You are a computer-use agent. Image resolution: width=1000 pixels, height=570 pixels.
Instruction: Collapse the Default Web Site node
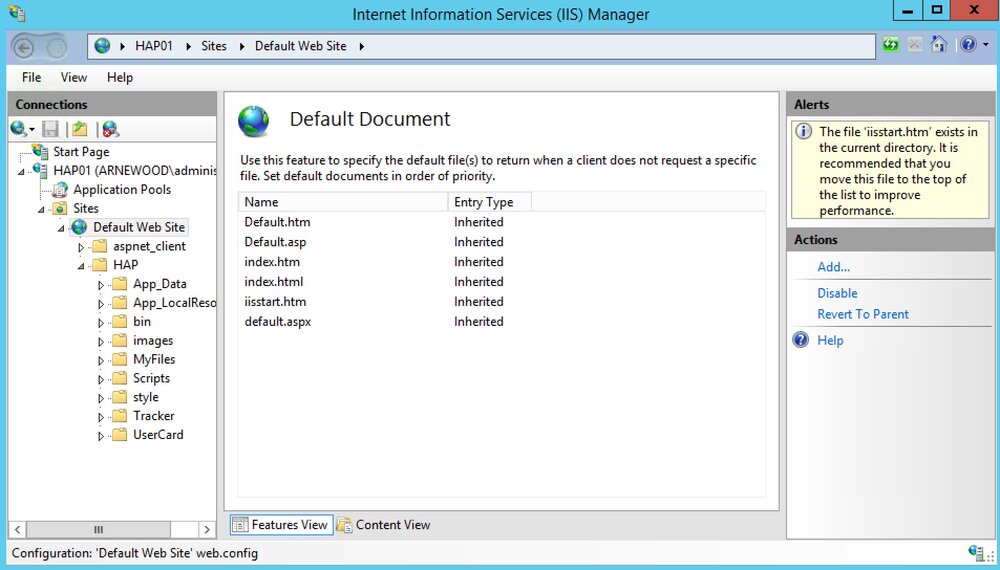click(61, 228)
